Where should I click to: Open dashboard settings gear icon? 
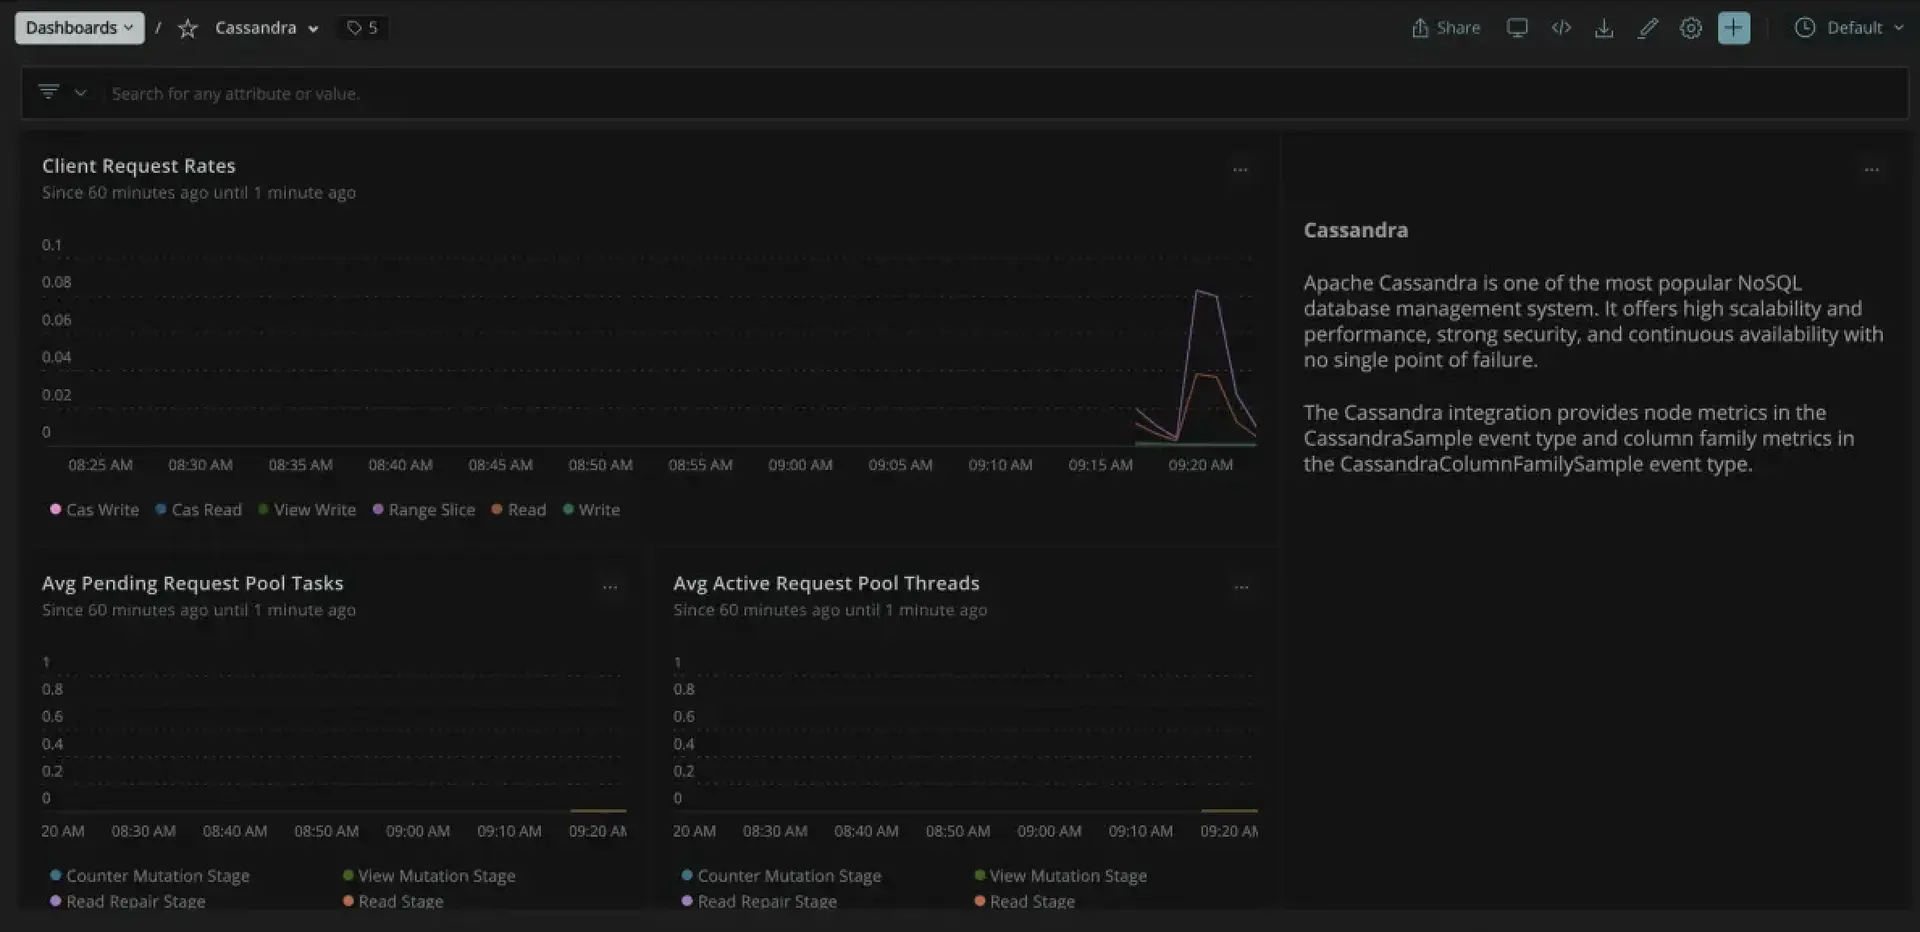(1691, 28)
